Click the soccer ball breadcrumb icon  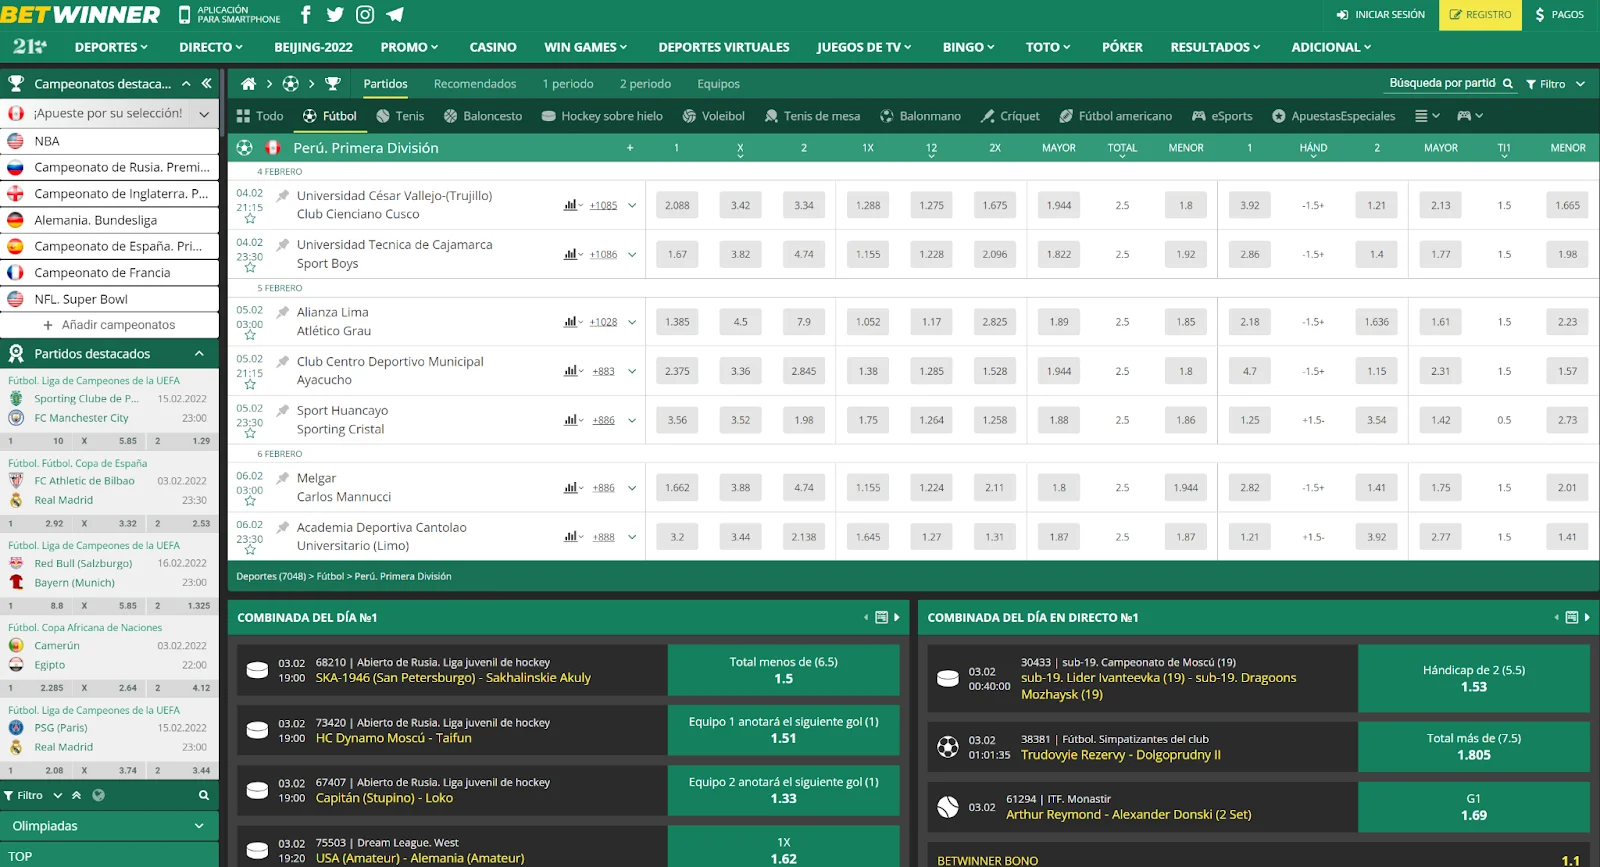click(x=290, y=84)
